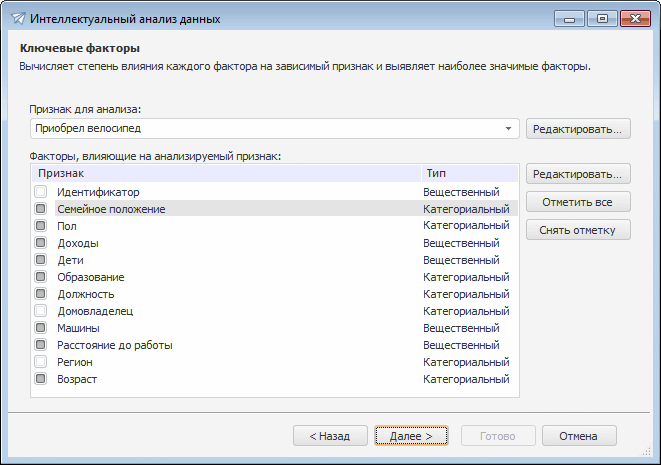This screenshot has width=661, height=465.
Task: Click the paper plane icon in title bar
Action: point(17,19)
